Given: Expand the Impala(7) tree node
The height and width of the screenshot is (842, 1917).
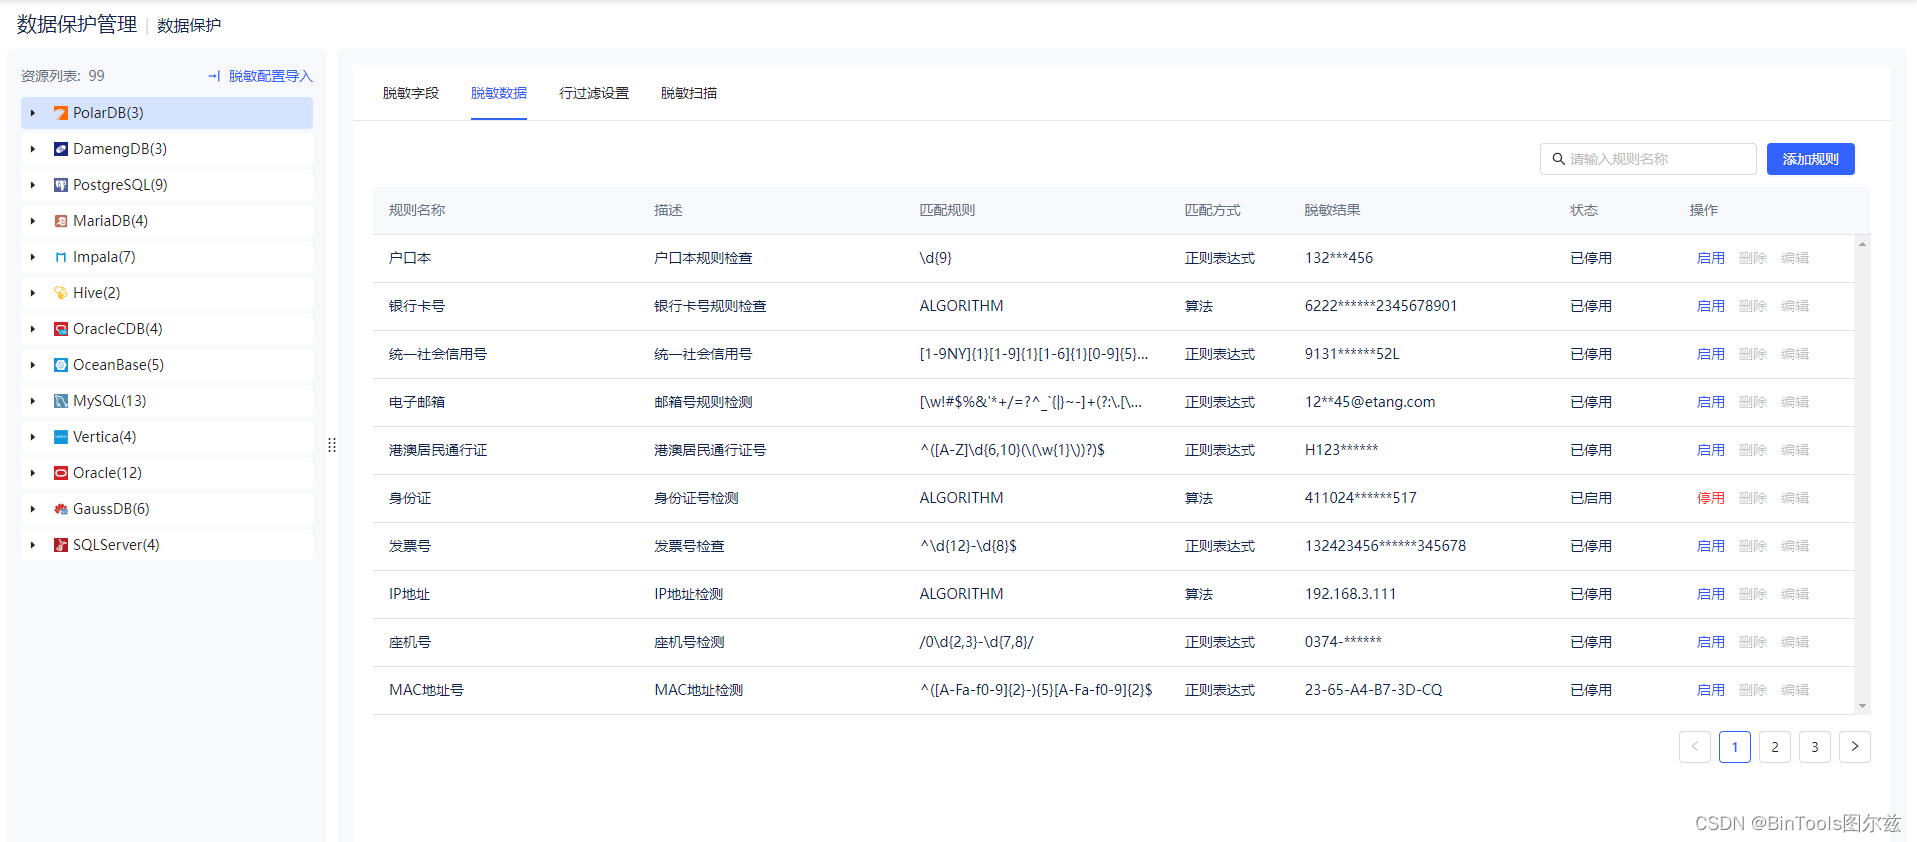Looking at the screenshot, I should click(33, 257).
